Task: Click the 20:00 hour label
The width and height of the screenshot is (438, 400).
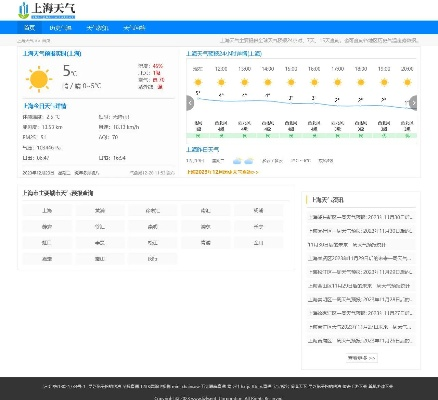Action: (407, 69)
